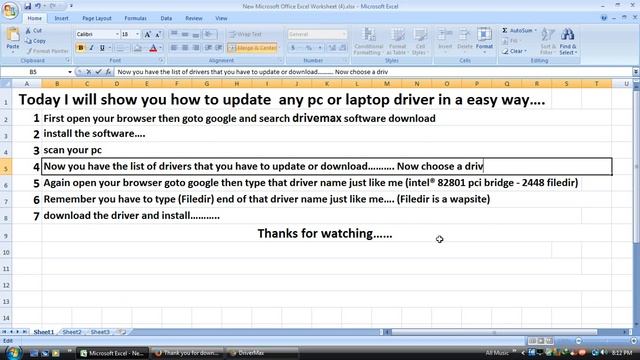640x360 pixels.
Task: Click the horizontal scrollbar thumb
Action: pyautogui.click(x=494, y=332)
